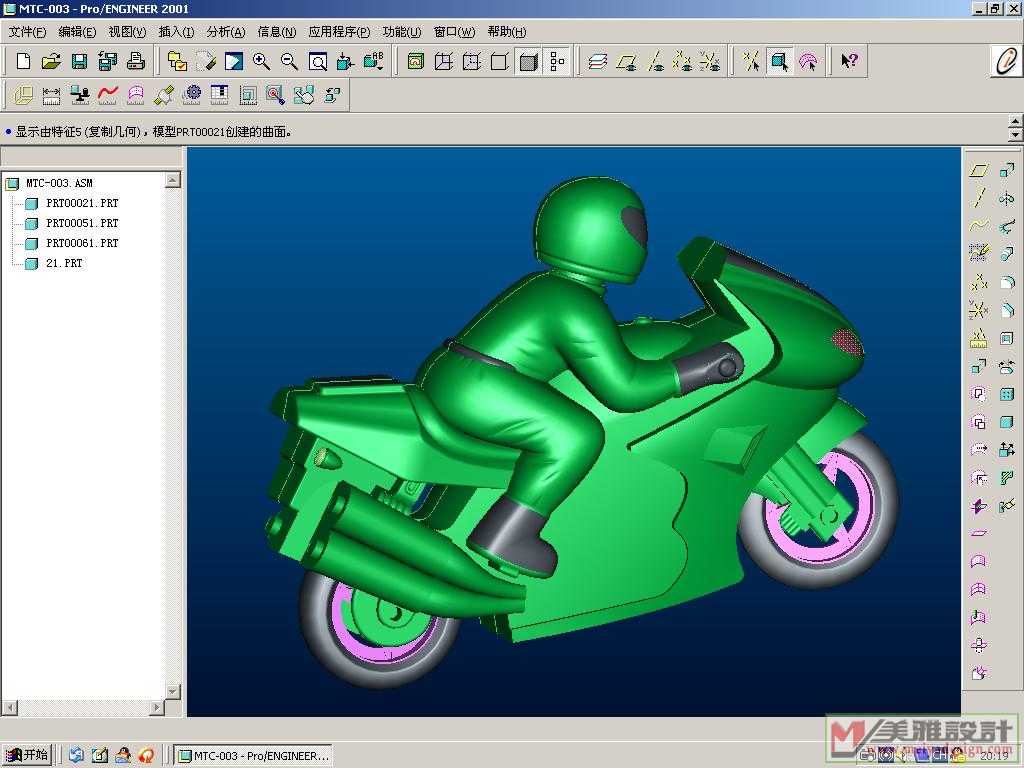Open the 分析(A) menu
This screenshot has width=1024, height=768.
226,31
